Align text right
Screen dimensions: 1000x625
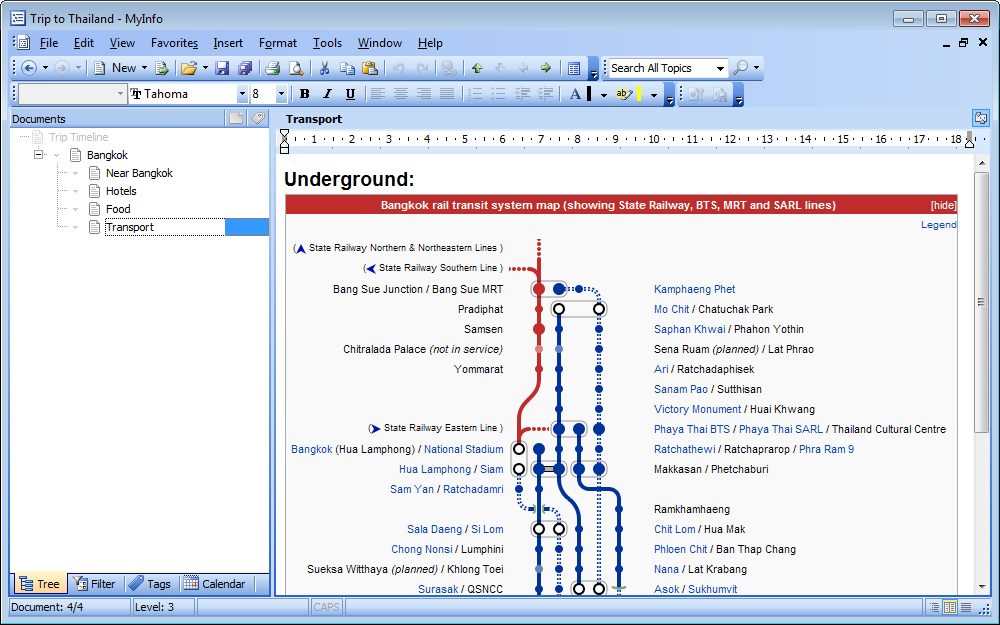pyautogui.click(x=424, y=94)
